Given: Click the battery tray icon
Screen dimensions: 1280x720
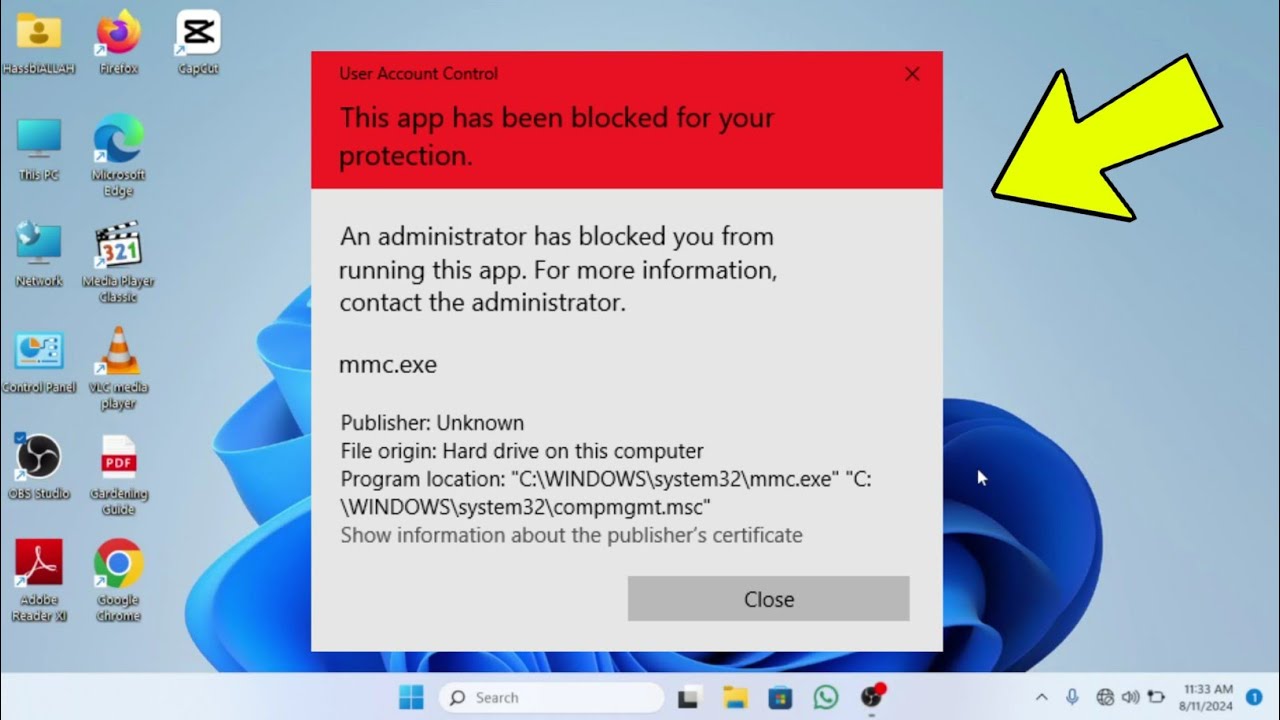Looking at the screenshot, I should click(1156, 697).
